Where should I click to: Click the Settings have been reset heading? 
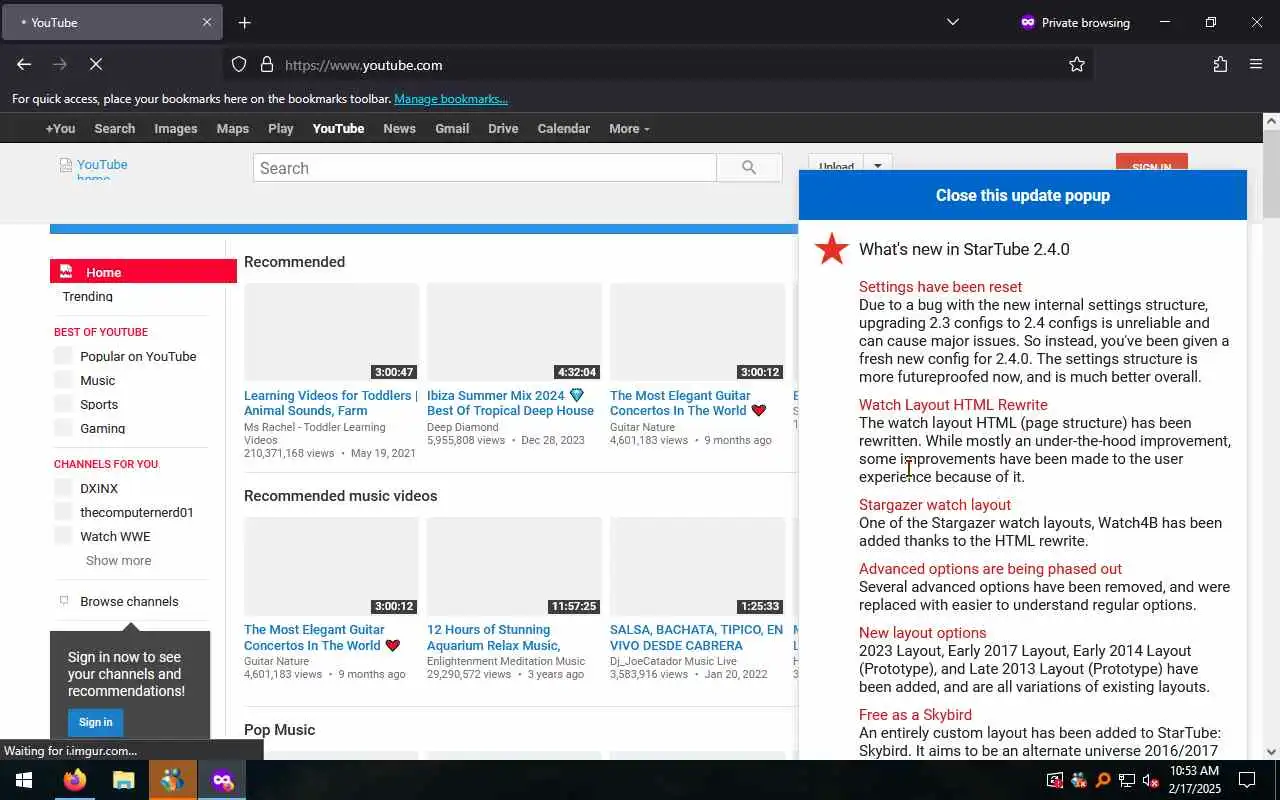click(x=940, y=287)
